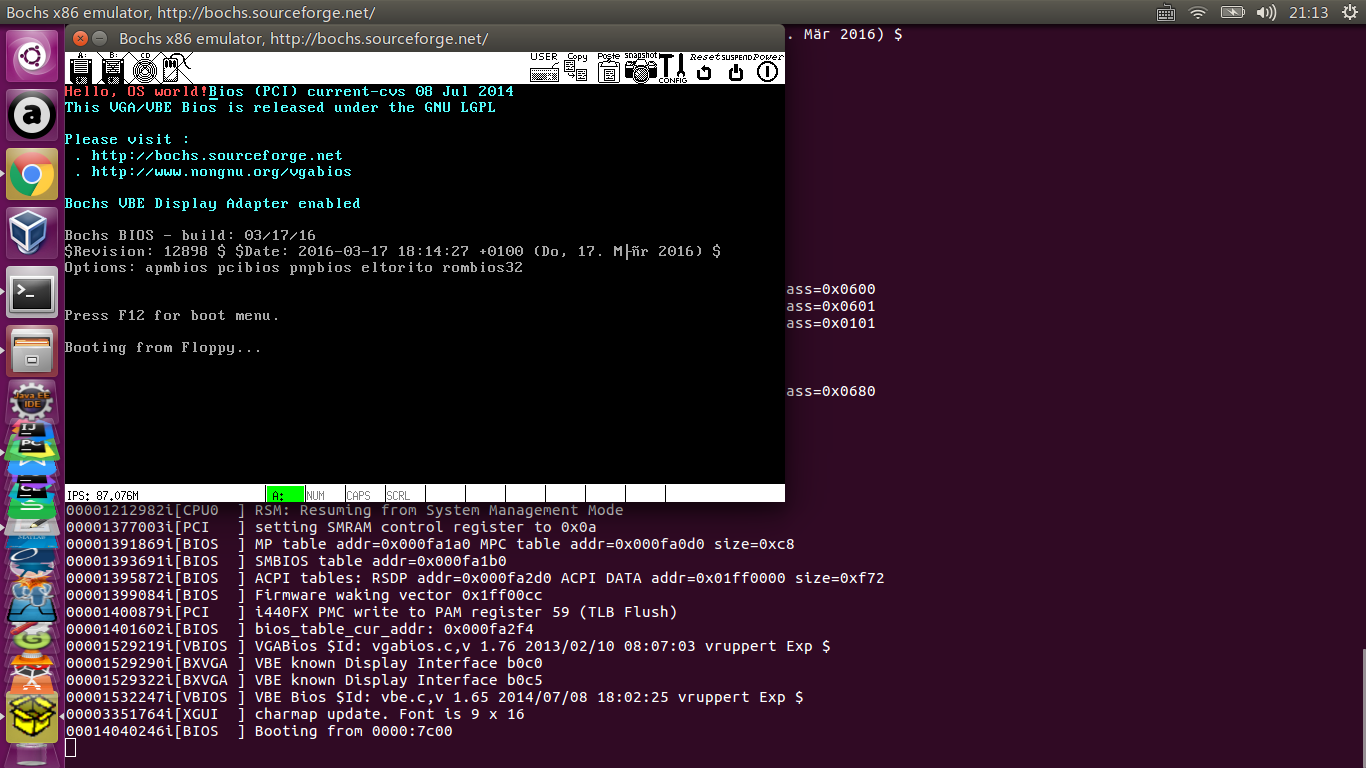This screenshot has width=1366, height=768.
Task: Click terminal log 'SMBIOS table addr=0x000fa1b0'
Action: coord(380,561)
